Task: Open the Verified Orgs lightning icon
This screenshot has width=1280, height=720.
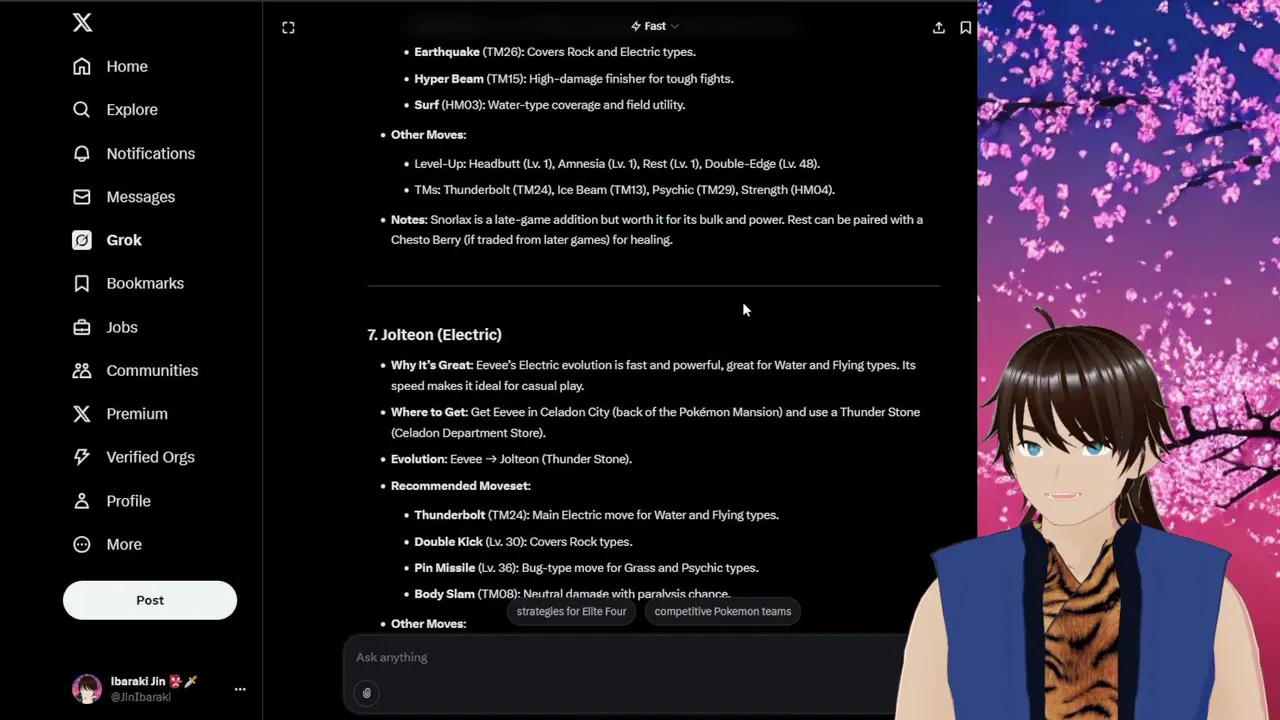Action: coord(82,457)
